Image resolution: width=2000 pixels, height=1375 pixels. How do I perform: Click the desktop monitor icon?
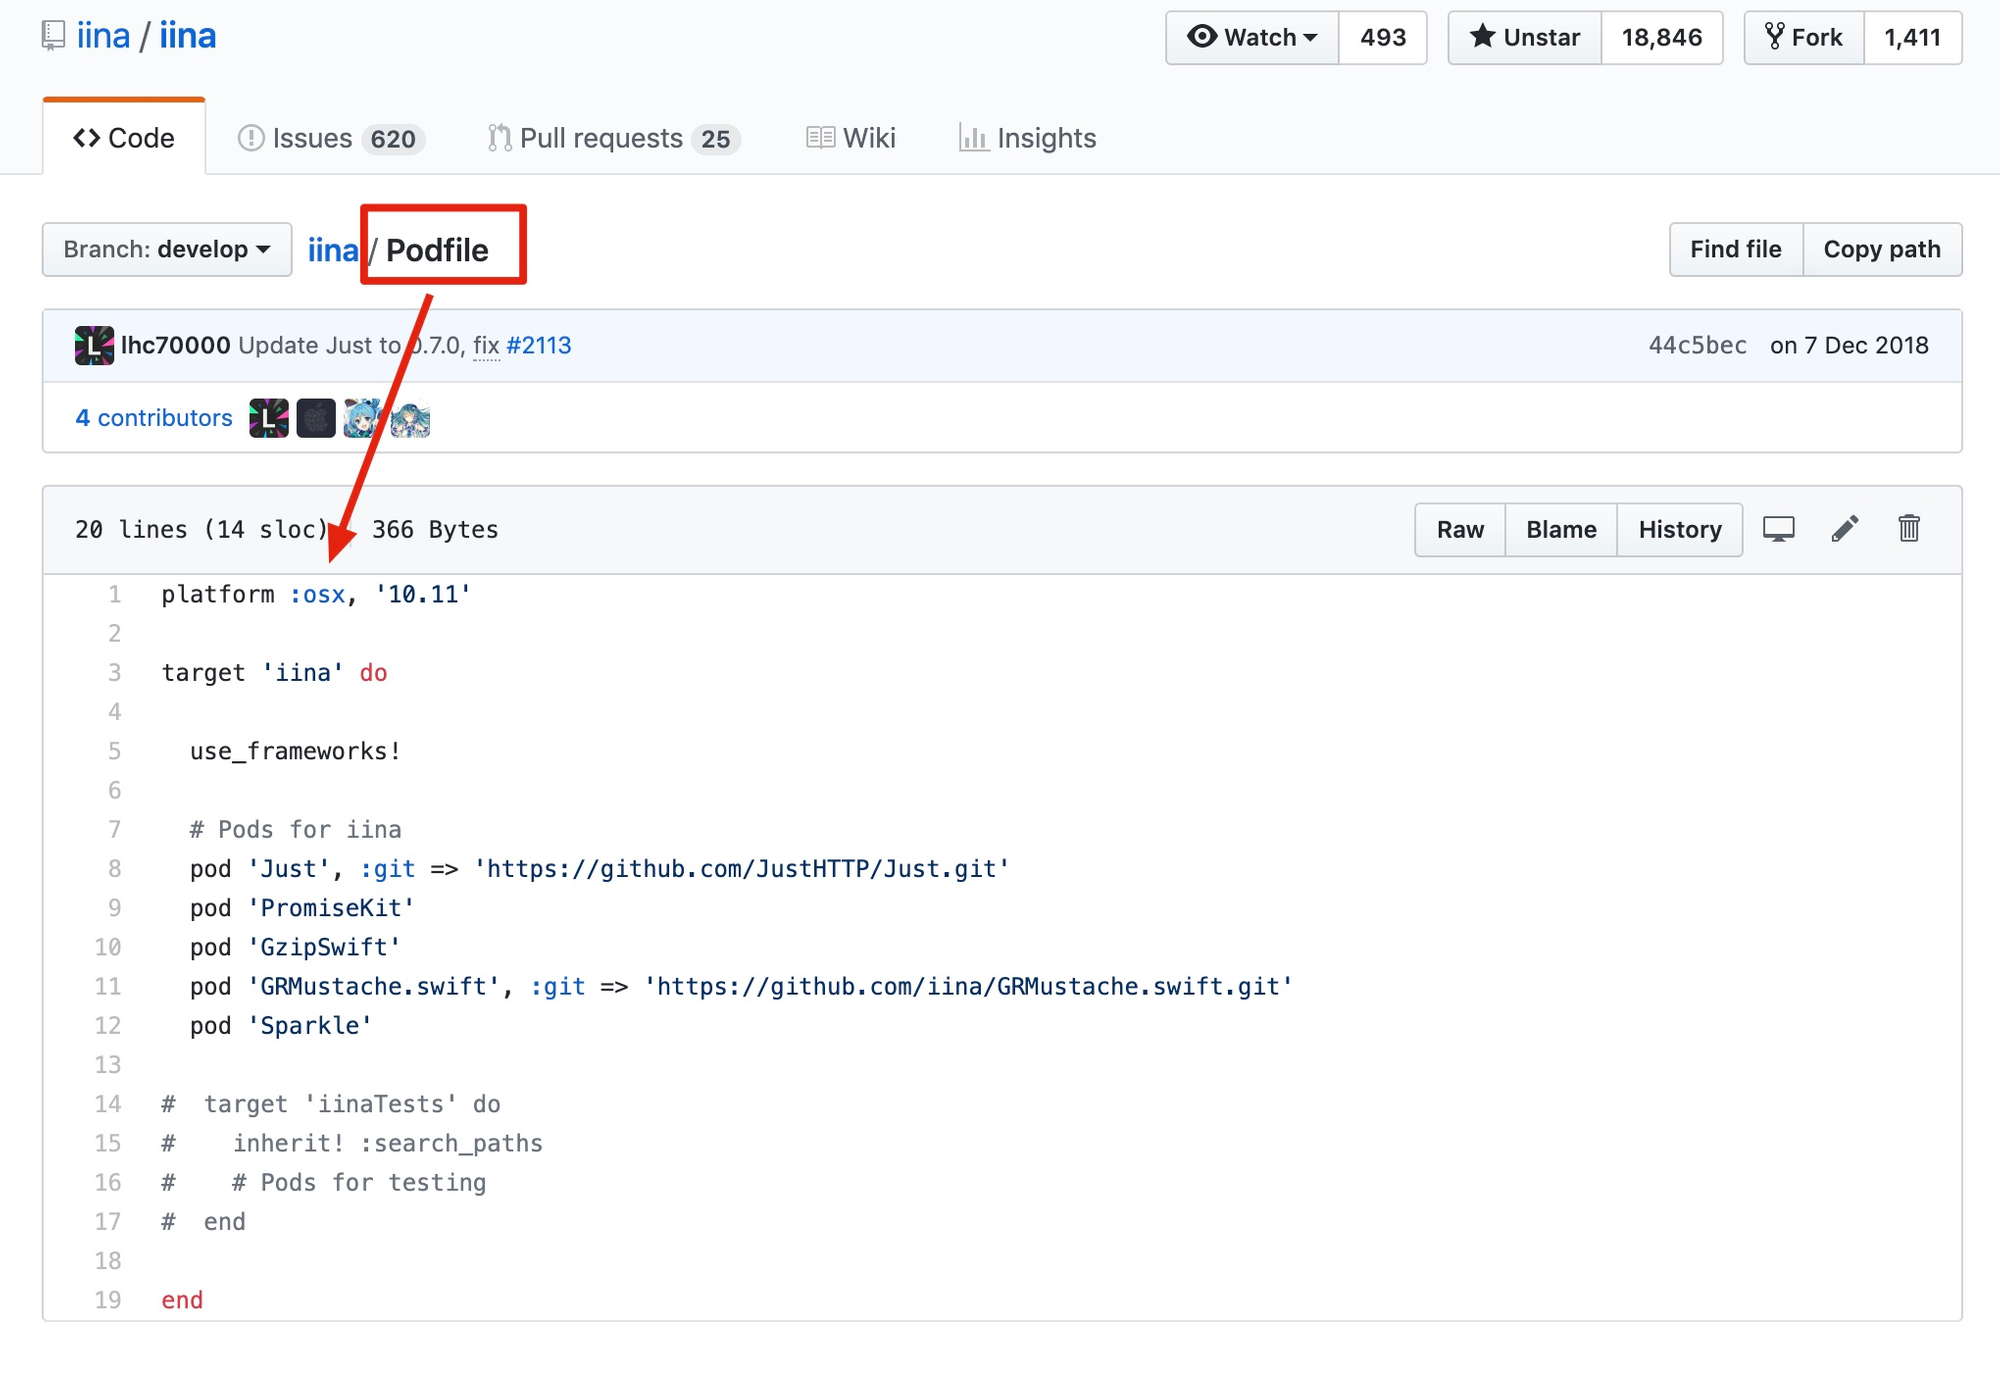tap(1778, 529)
